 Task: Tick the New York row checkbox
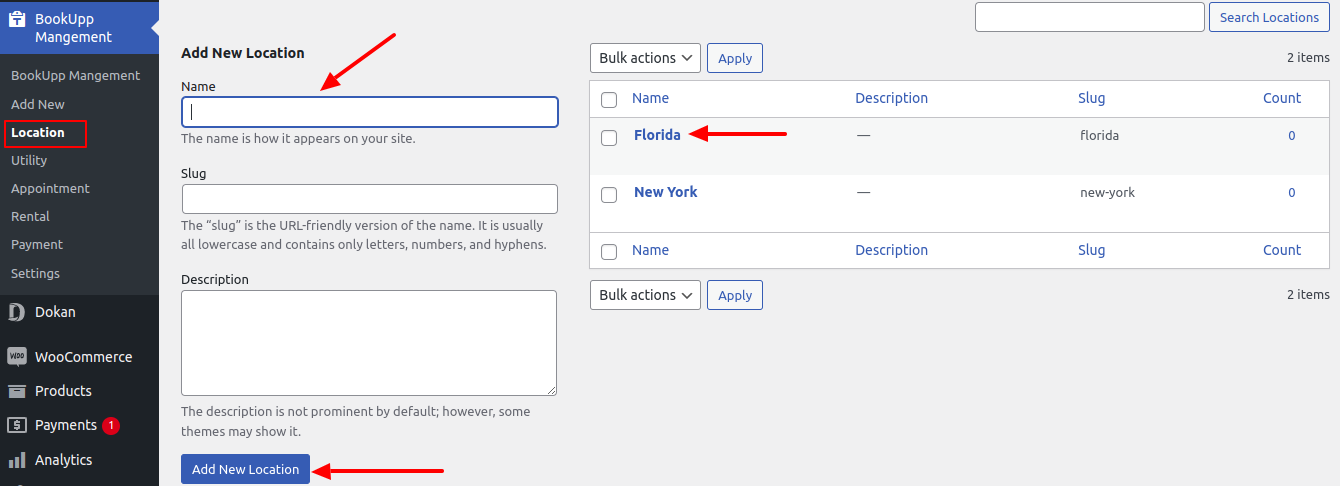pyautogui.click(x=609, y=194)
